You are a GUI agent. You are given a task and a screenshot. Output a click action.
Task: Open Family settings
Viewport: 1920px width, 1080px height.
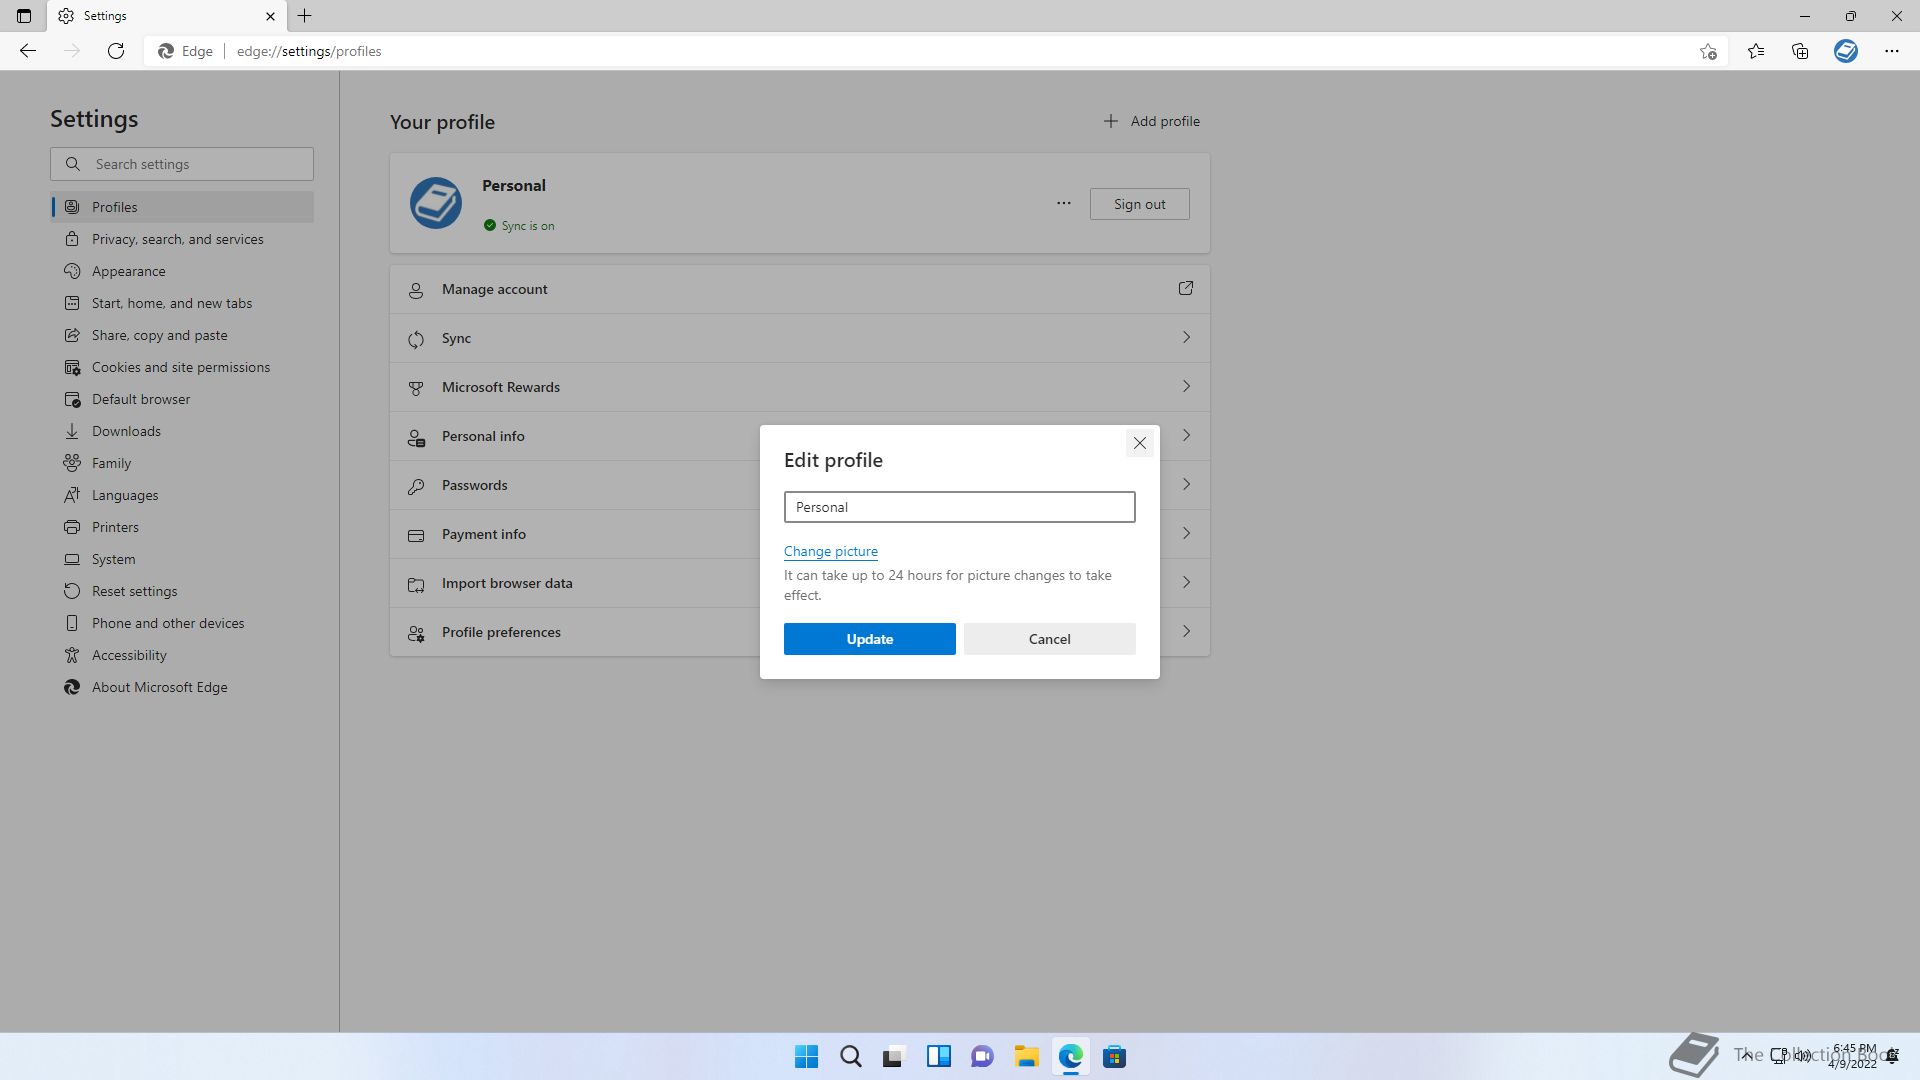[182, 463]
